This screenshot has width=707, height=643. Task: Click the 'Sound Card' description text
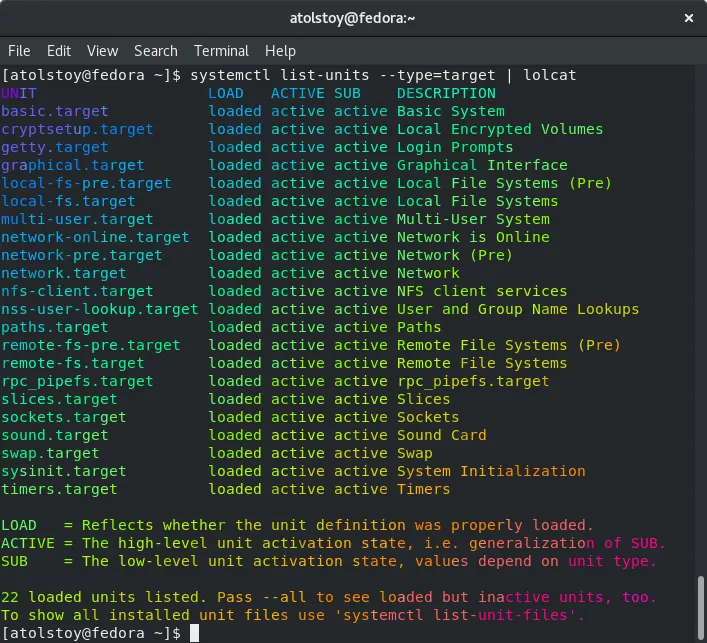[441, 435]
